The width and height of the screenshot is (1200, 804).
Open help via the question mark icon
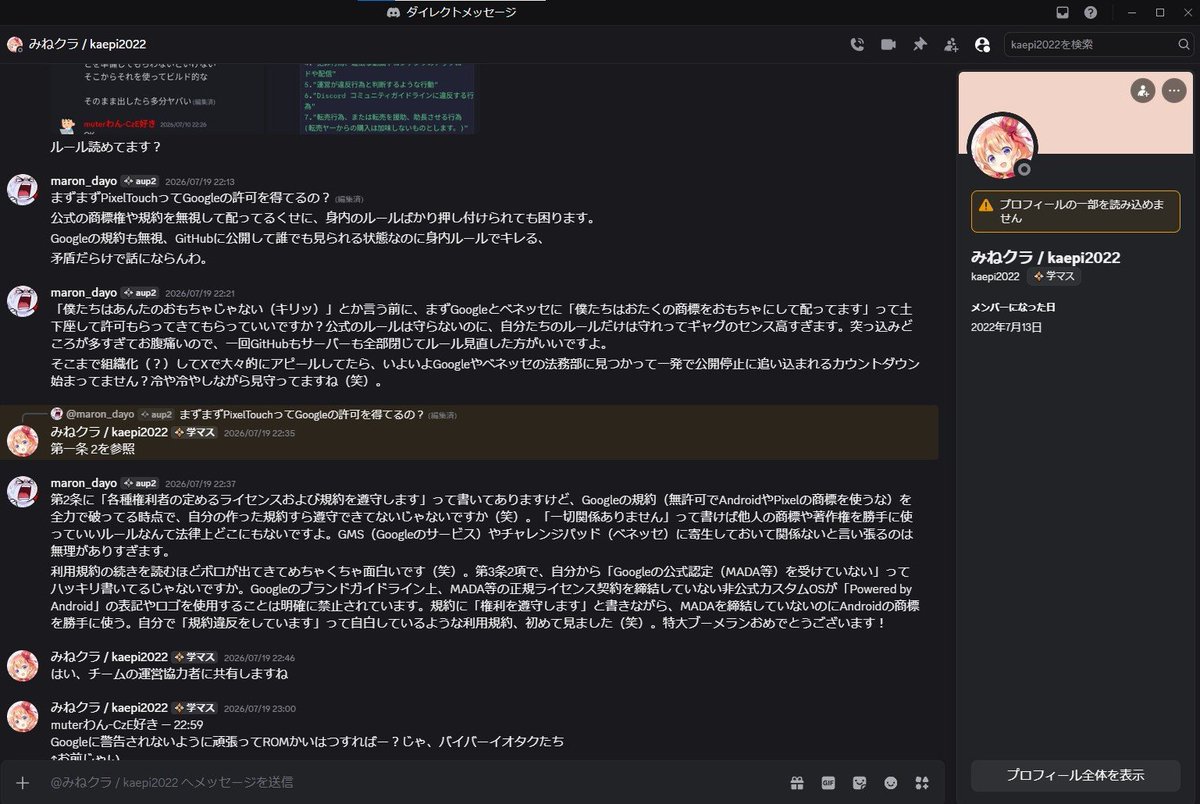point(1090,12)
